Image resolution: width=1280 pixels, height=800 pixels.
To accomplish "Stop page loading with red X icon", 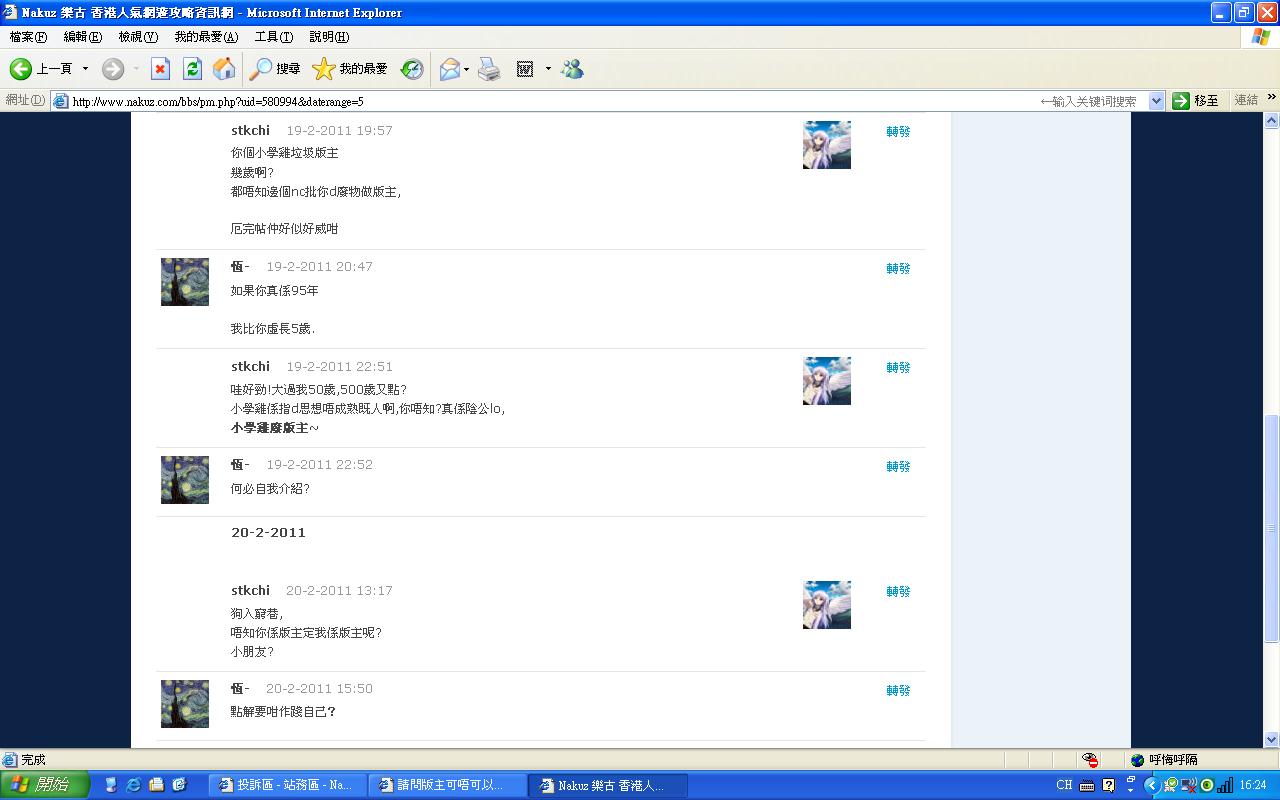I will point(160,69).
